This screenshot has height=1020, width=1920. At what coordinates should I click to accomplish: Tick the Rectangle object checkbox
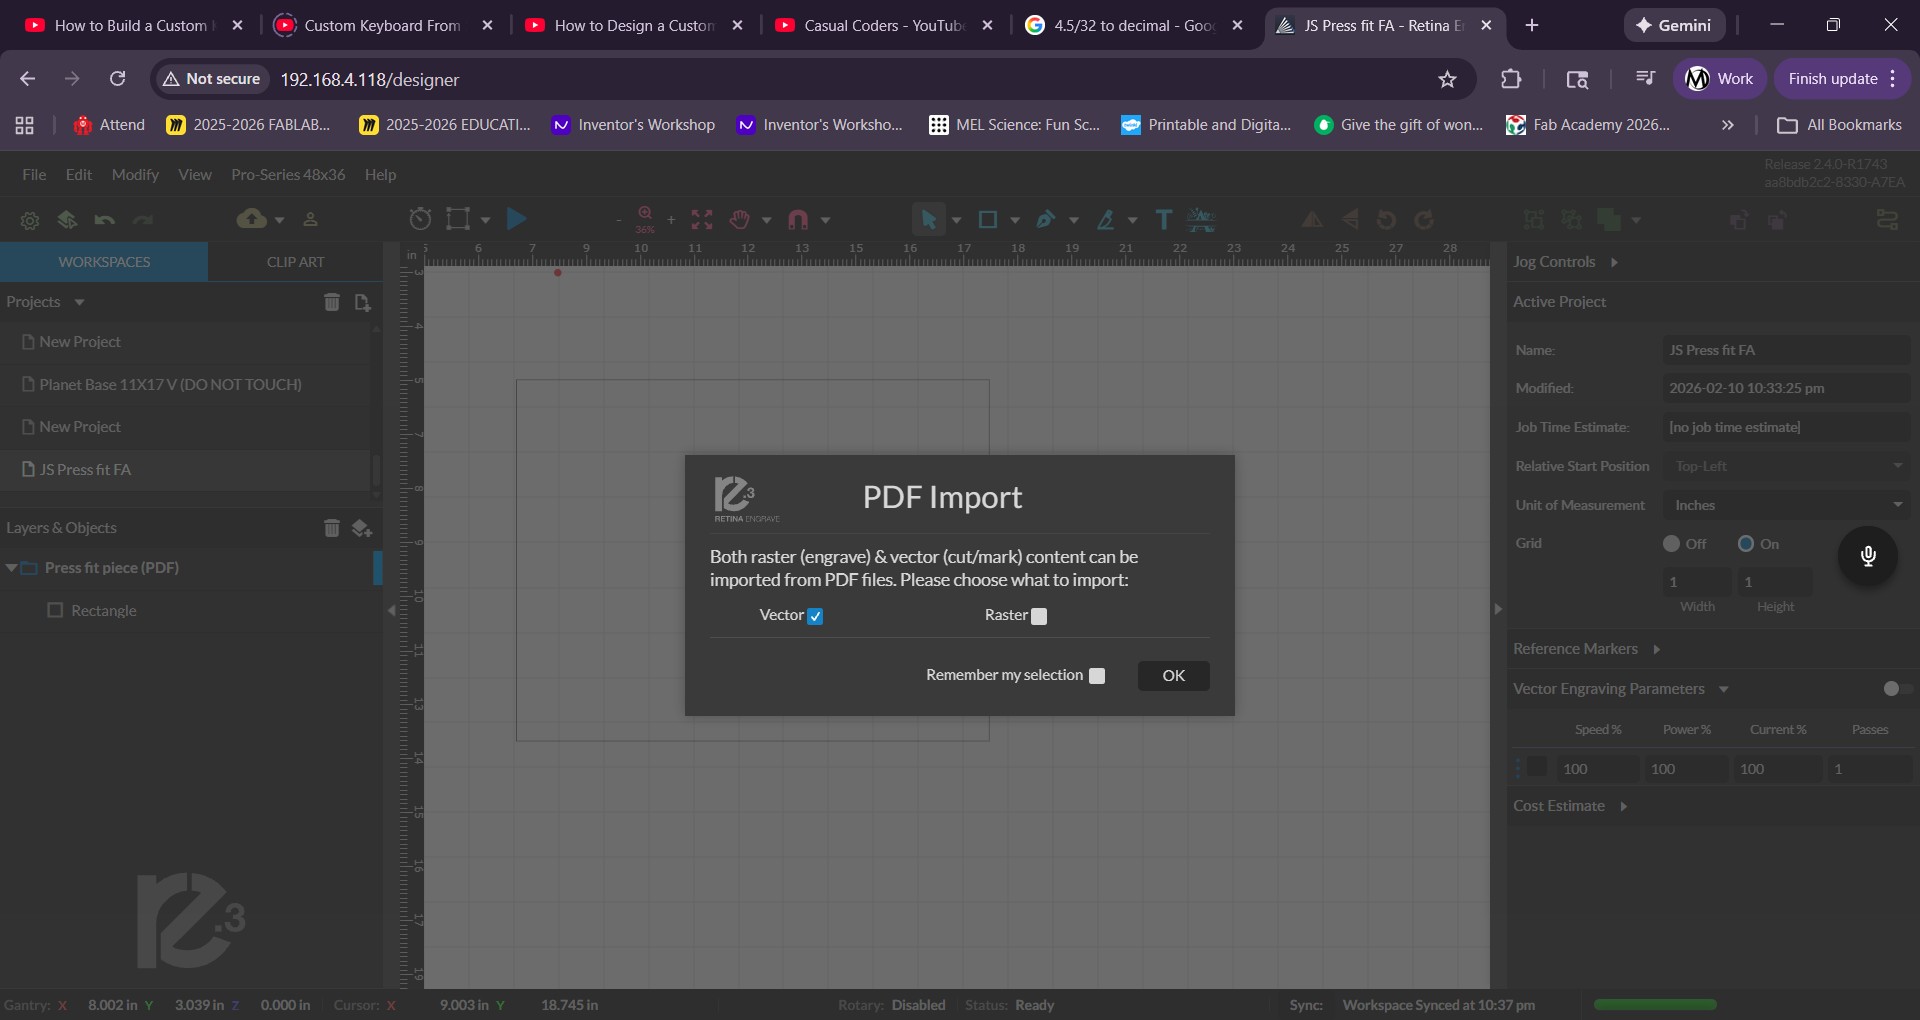pyautogui.click(x=56, y=610)
